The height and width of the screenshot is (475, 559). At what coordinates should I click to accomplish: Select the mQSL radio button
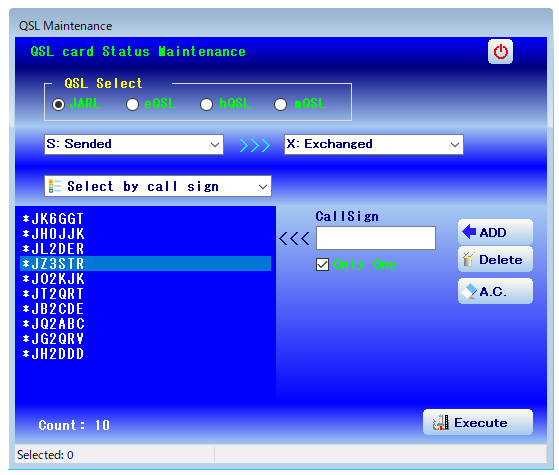280,104
